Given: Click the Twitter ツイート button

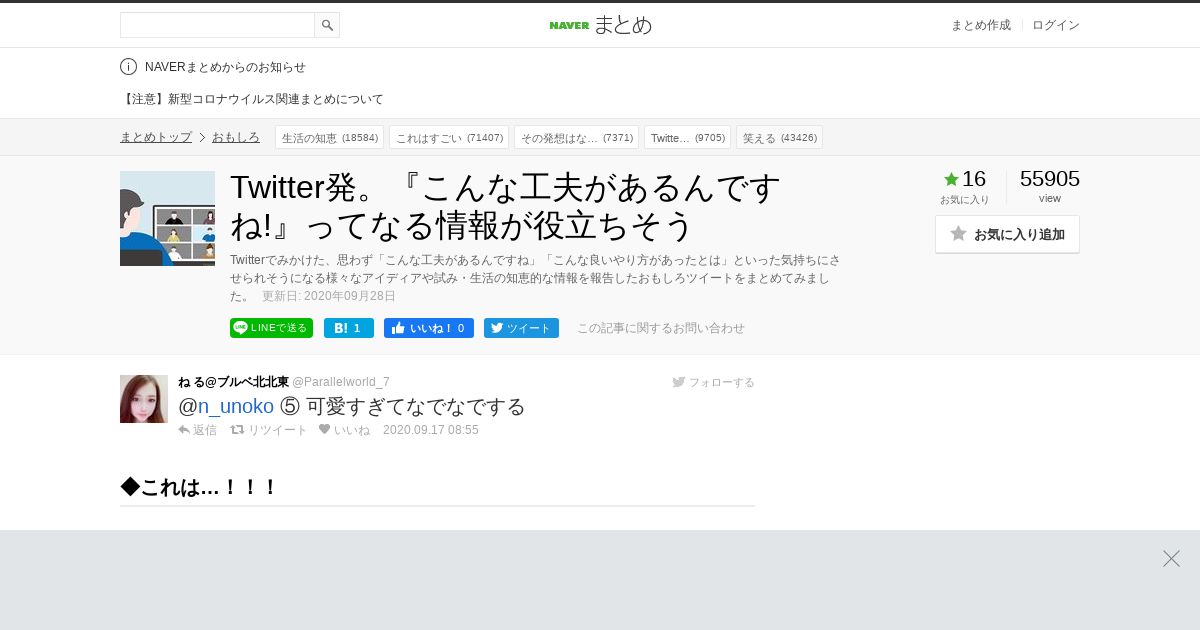Looking at the screenshot, I should coord(521,328).
